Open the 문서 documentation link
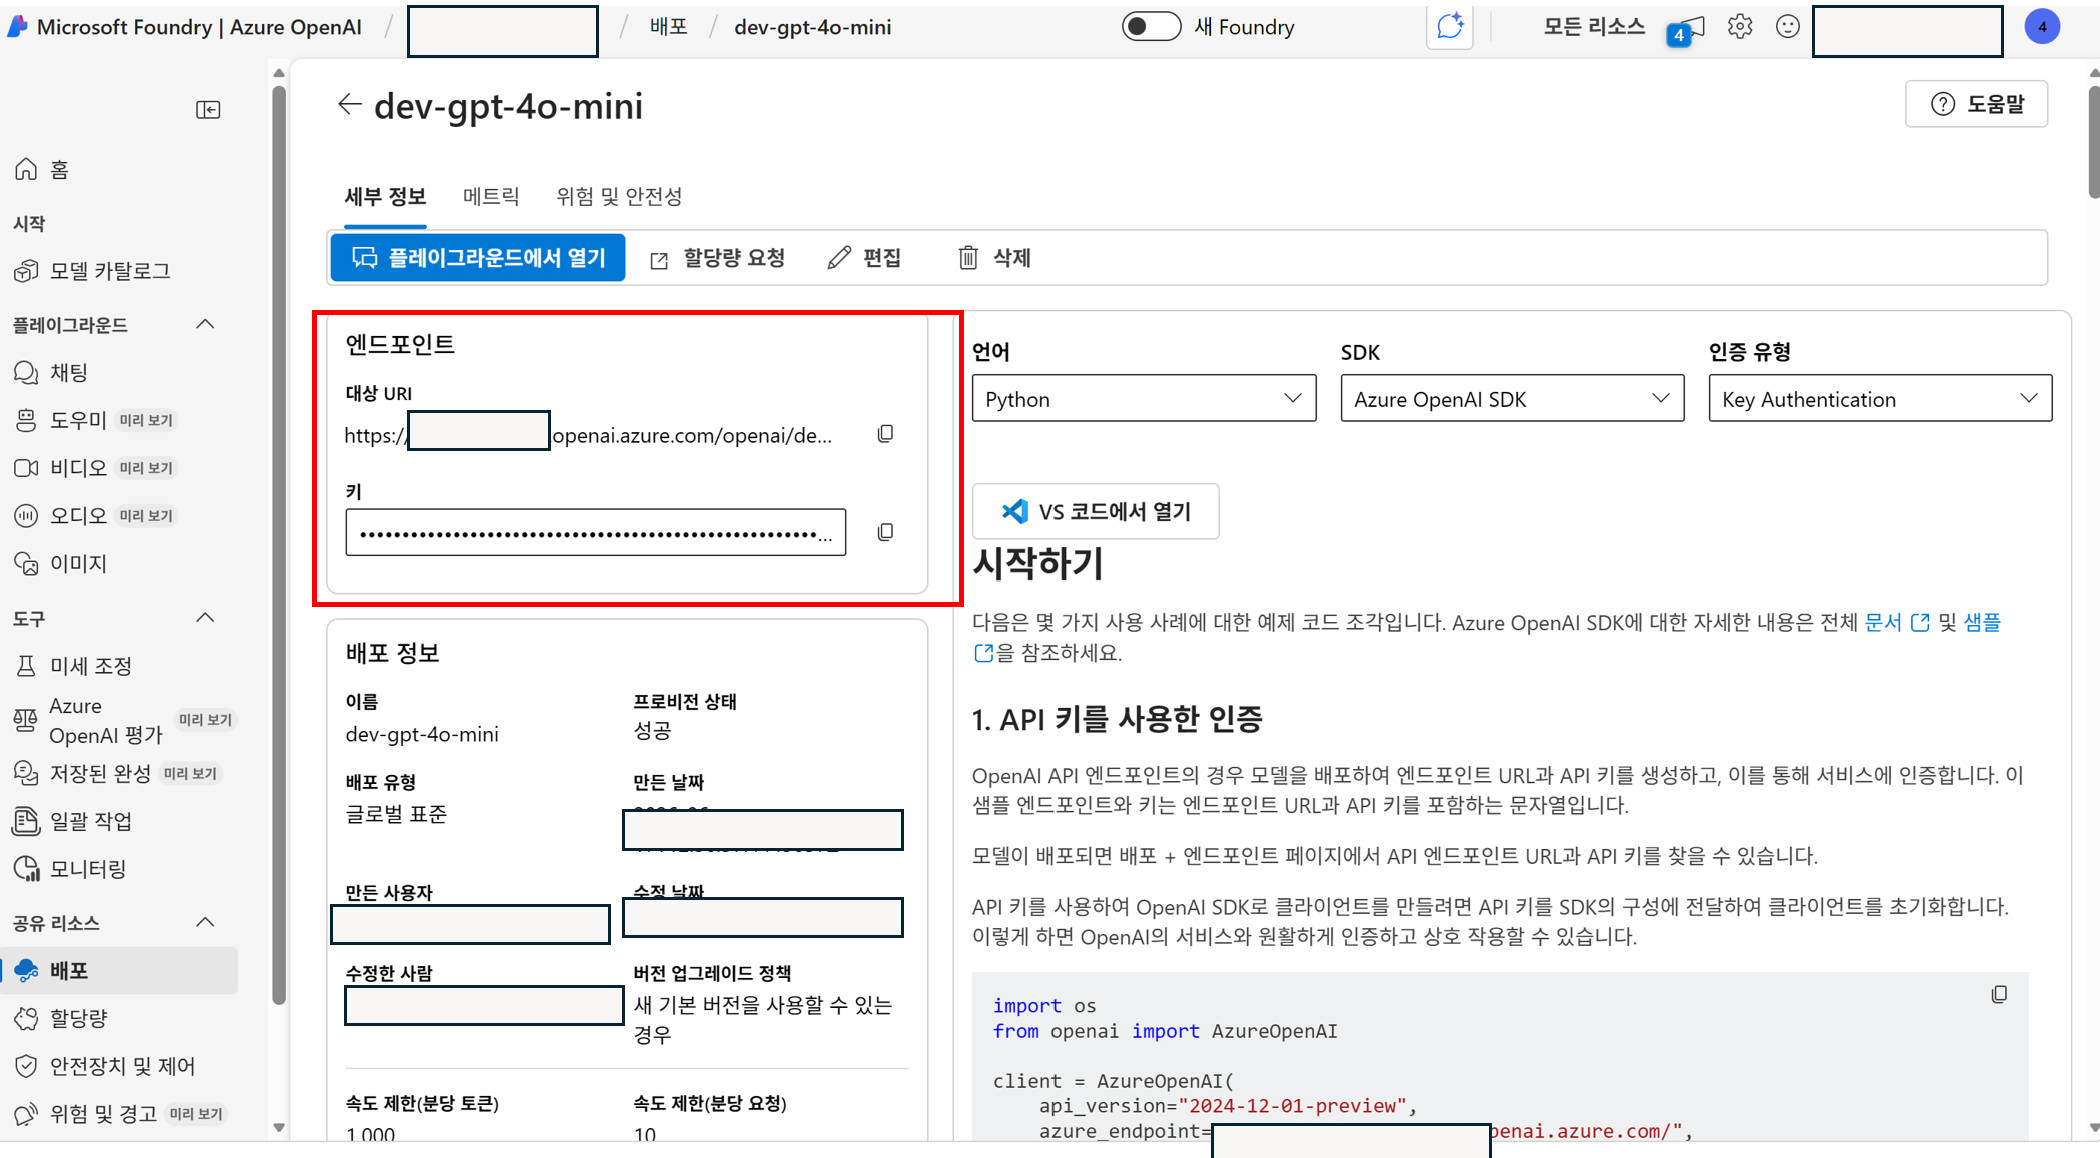The height and width of the screenshot is (1158, 2100). (x=1897, y=623)
